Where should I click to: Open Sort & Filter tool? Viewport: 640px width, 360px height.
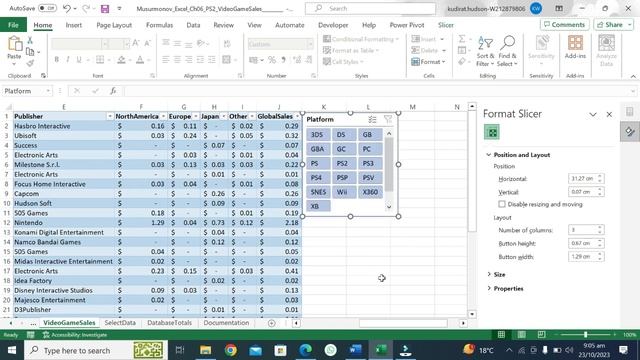point(485,51)
